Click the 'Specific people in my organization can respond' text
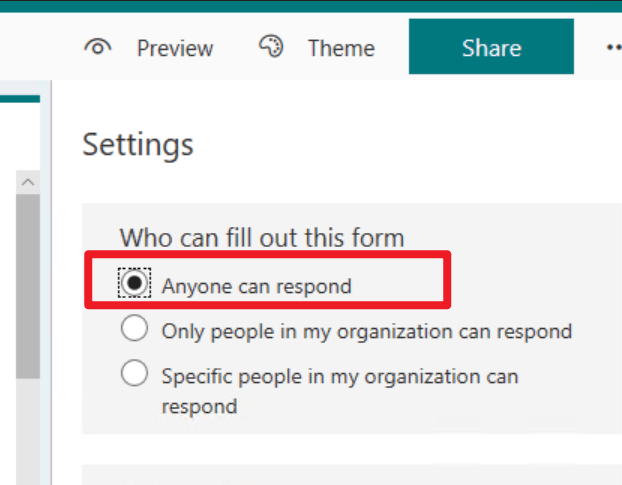622x485 pixels. point(340,391)
